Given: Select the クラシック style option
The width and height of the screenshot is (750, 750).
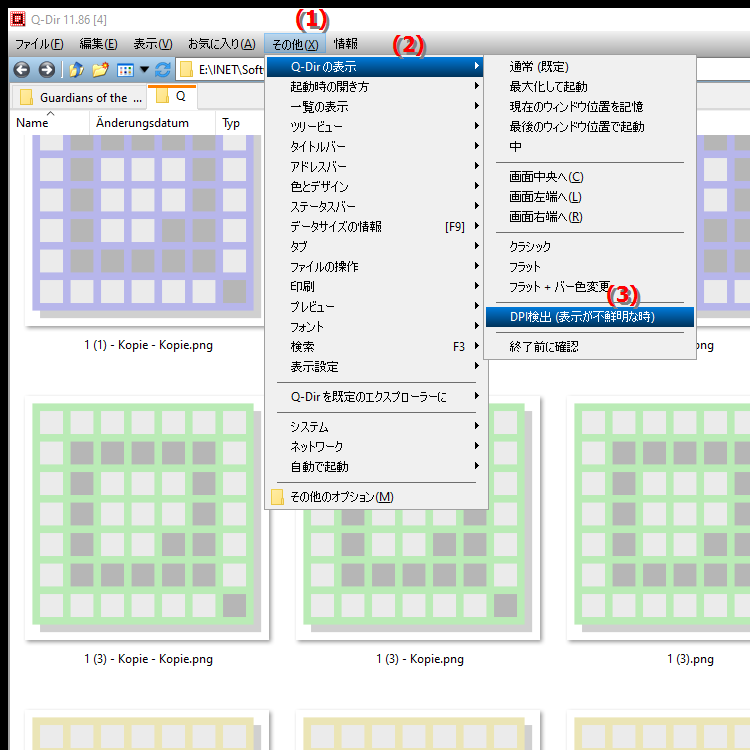Looking at the screenshot, I should pyautogui.click(x=530, y=247).
